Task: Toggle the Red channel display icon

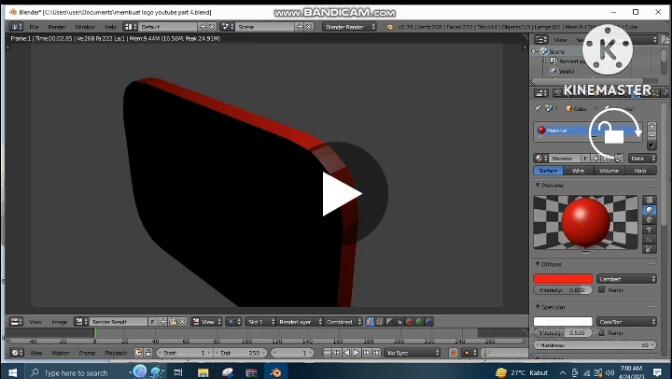Action: pos(409,322)
